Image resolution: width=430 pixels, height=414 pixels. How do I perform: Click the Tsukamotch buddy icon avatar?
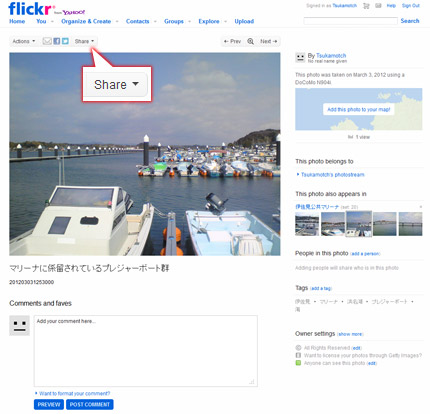pyautogui.click(x=300, y=58)
